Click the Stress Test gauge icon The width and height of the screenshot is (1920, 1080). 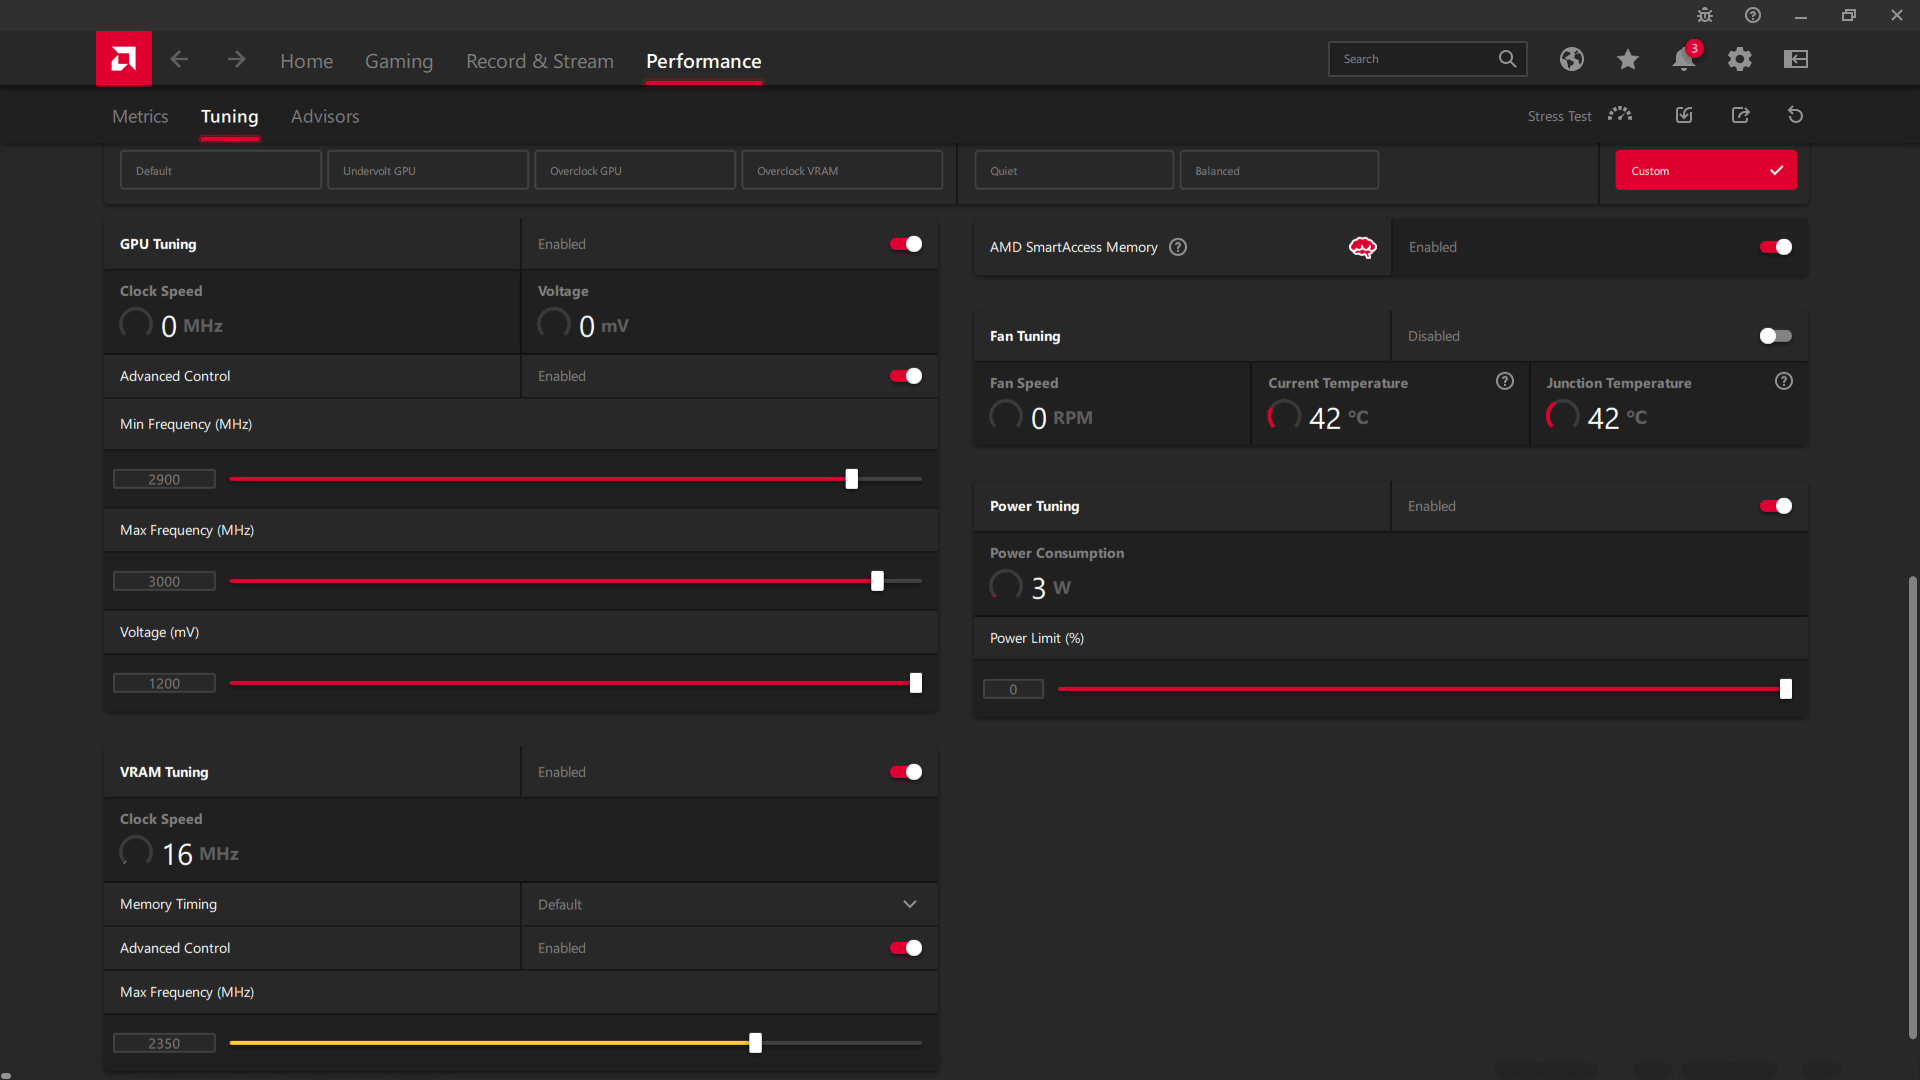(x=1620, y=115)
